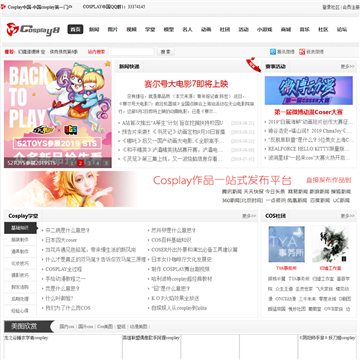This screenshot has width=360, height=360.
Task: Open article 什么叫御姐?
Action: (59, 298)
